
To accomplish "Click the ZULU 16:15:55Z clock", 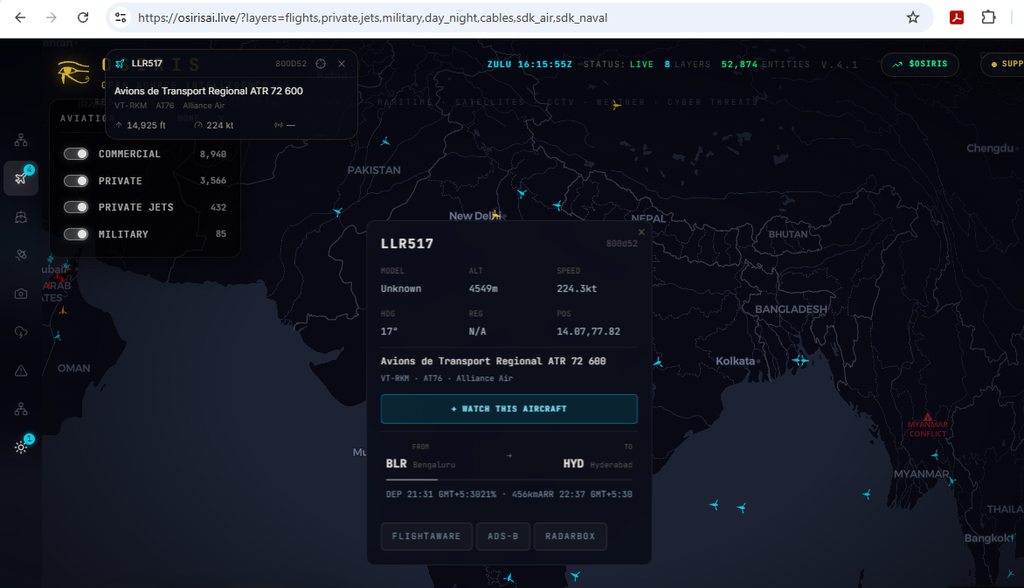I will point(530,64).
